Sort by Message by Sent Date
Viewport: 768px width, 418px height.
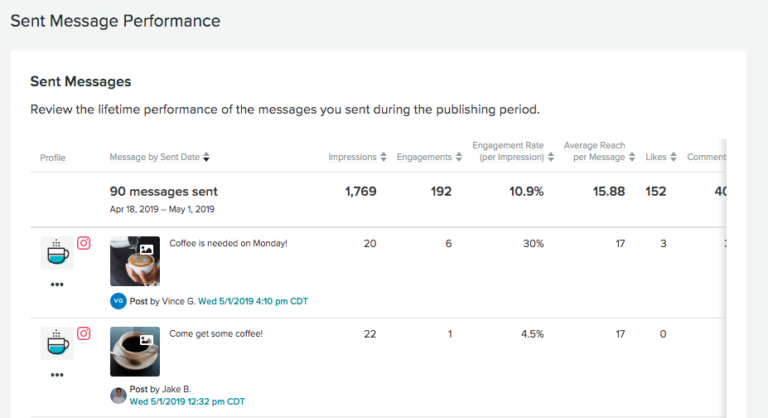(160, 157)
